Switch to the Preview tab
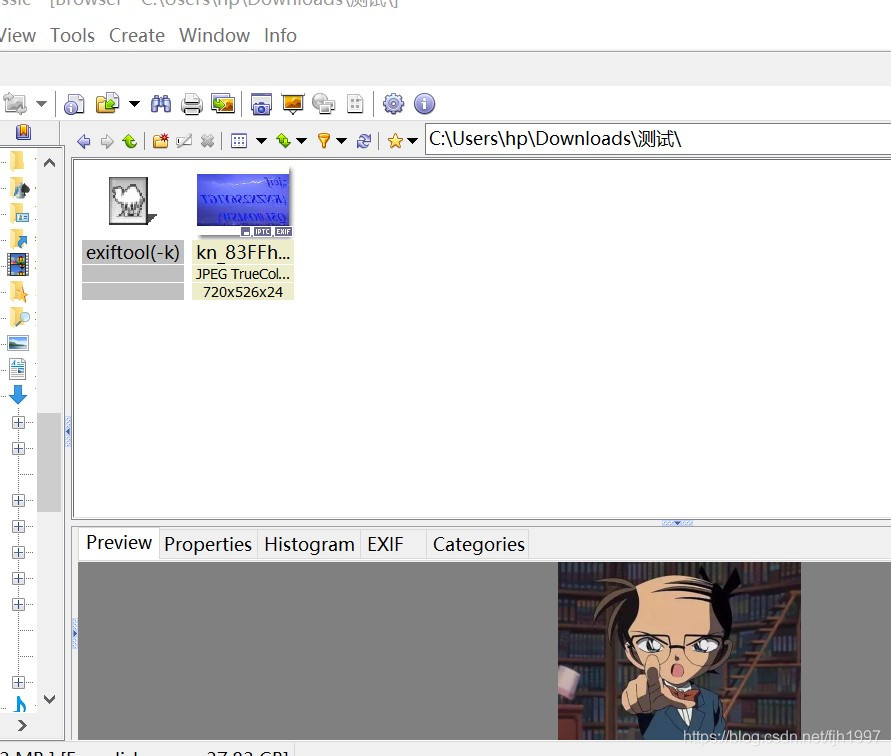Viewport: 891px width, 756px height. coord(119,543)
